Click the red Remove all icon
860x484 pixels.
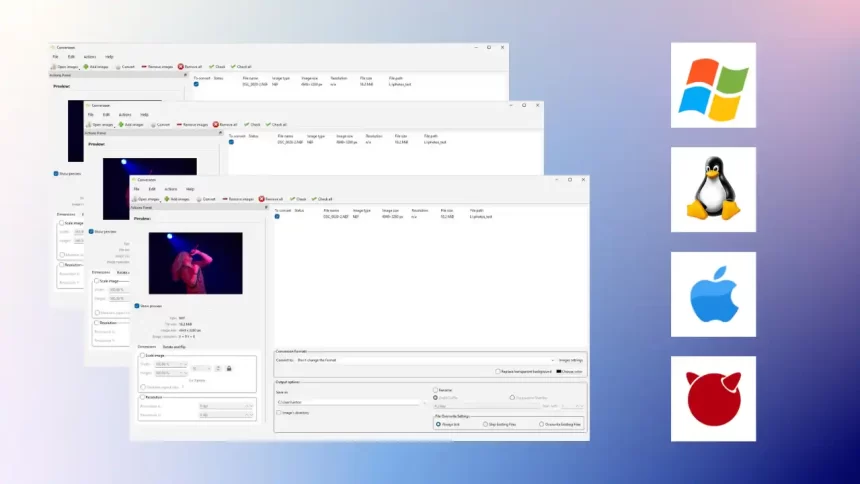(262, 199)
